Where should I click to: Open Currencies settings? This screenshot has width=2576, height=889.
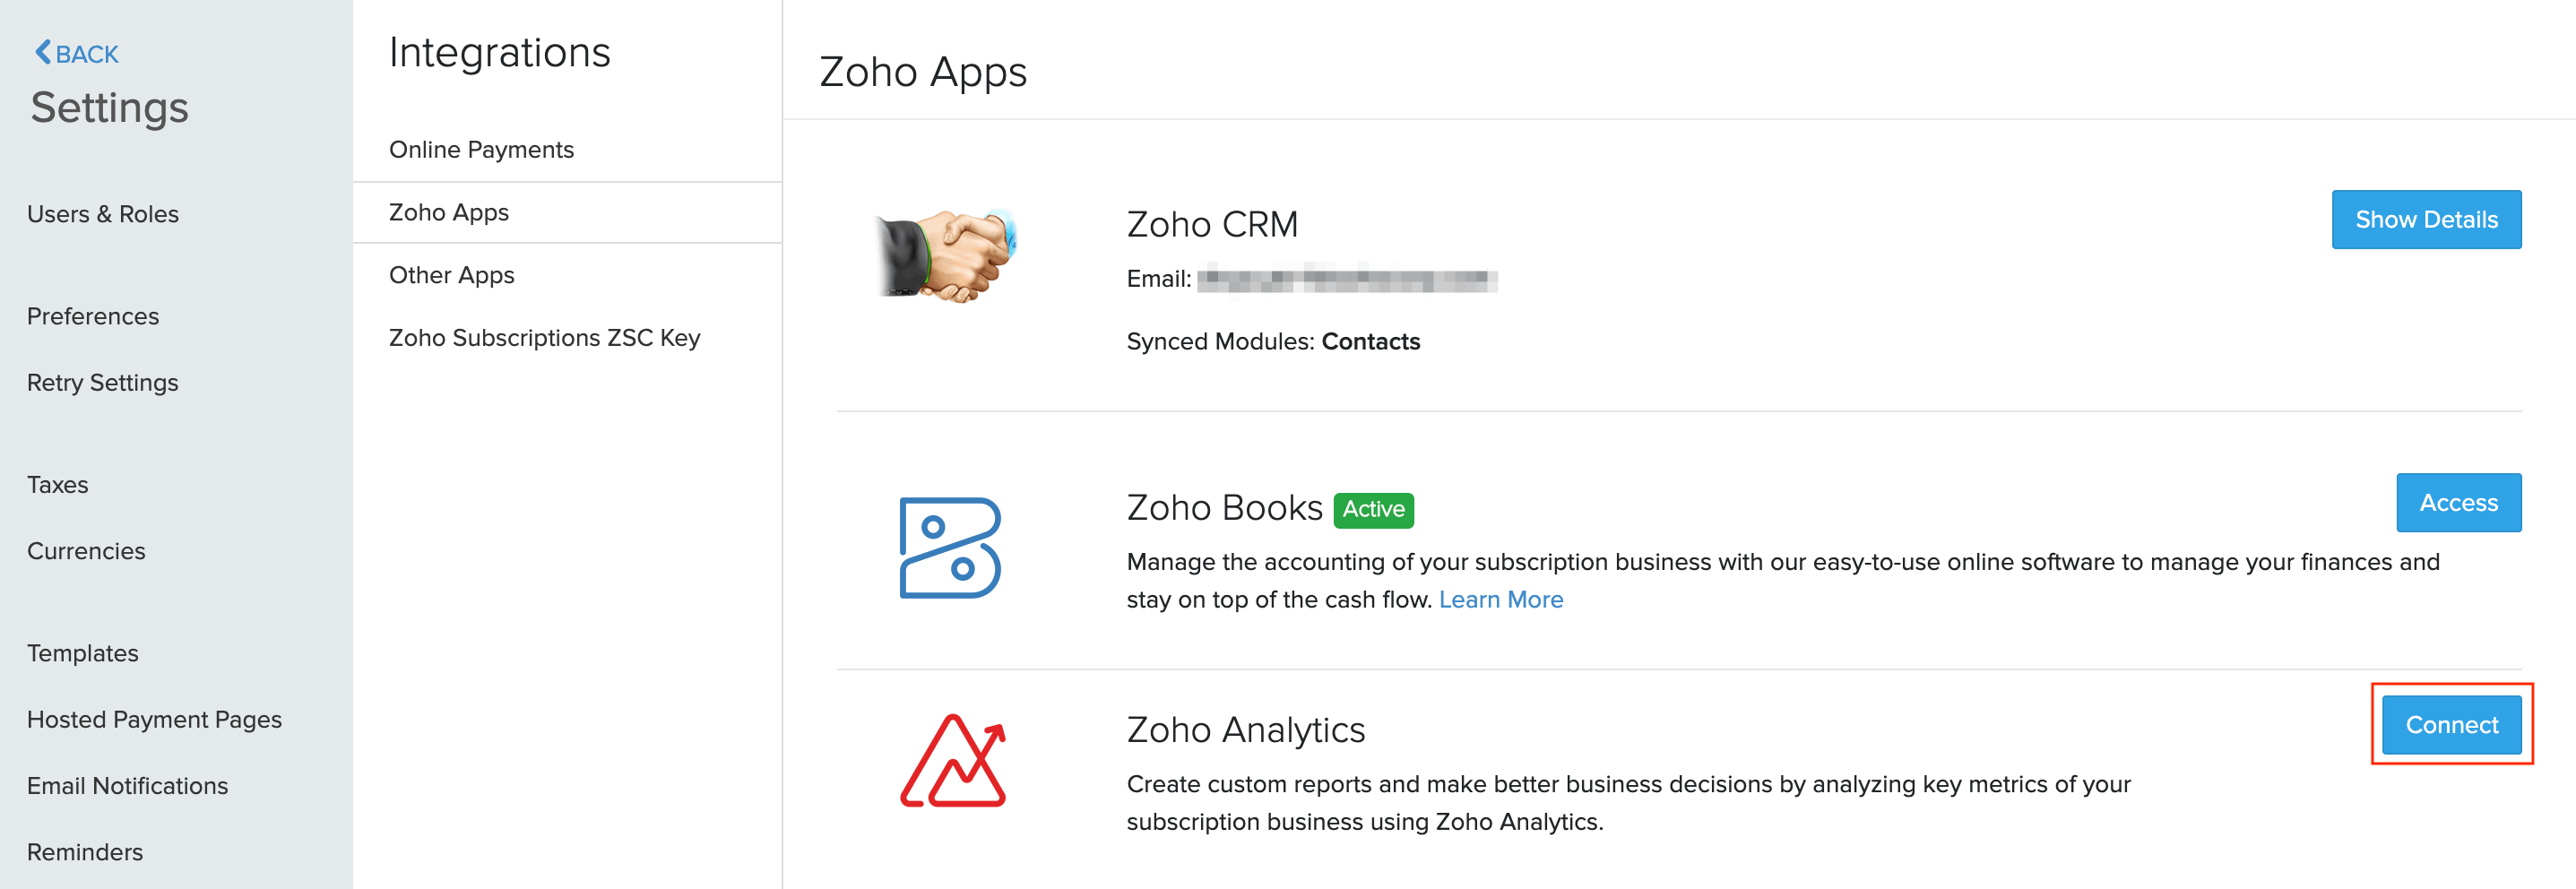[x=86, y=551]
